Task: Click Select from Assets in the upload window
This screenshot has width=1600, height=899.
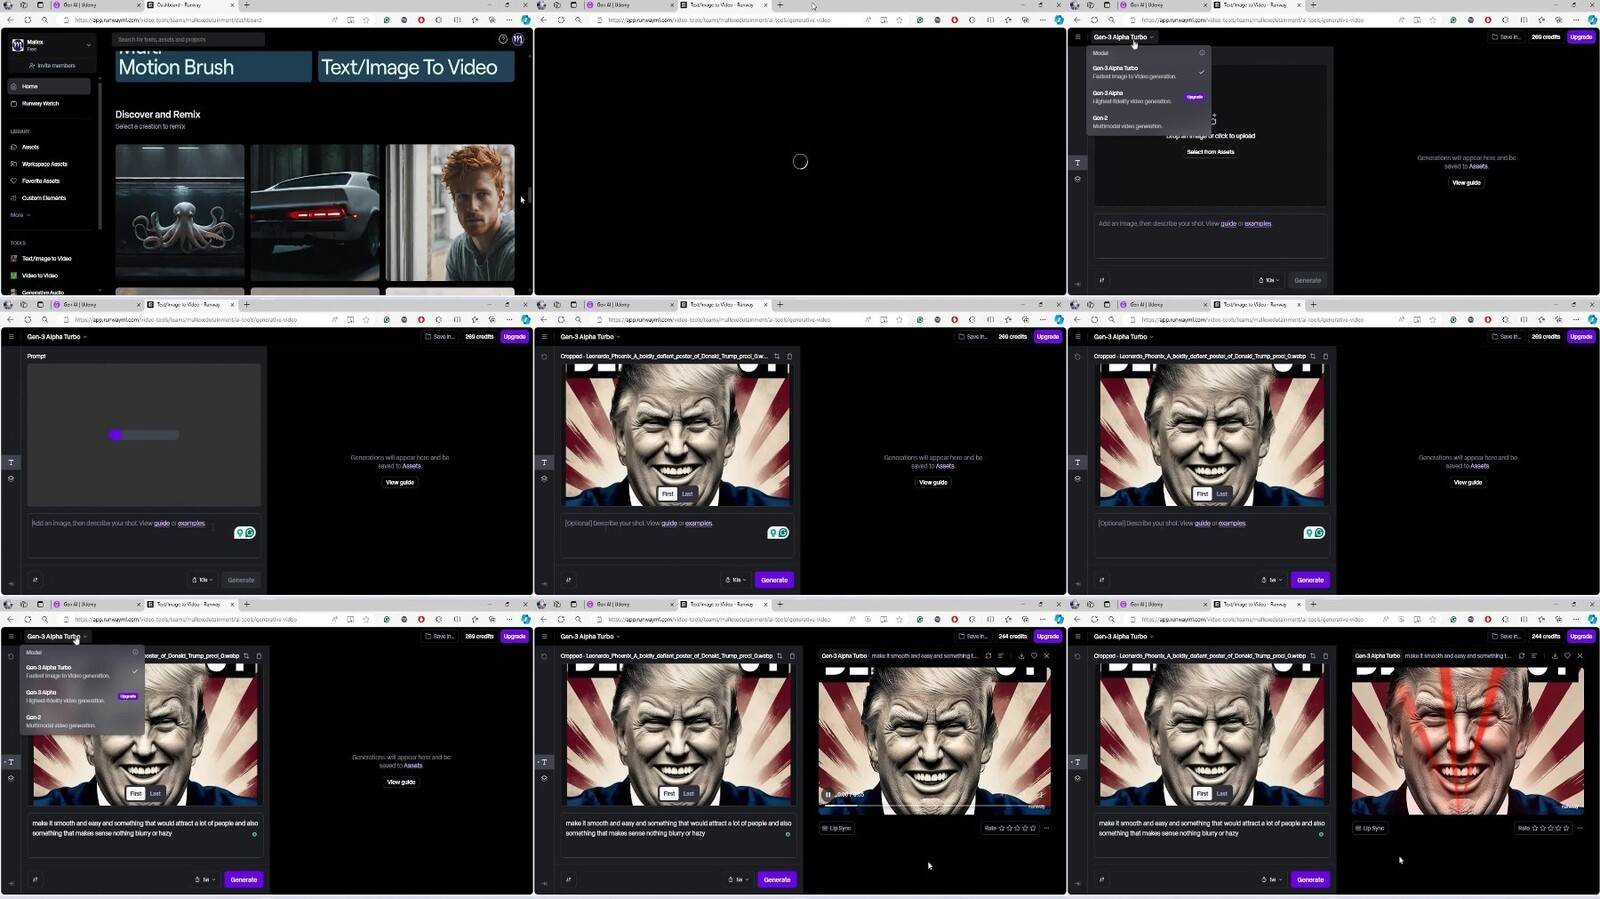Action: pos(1210,152)
